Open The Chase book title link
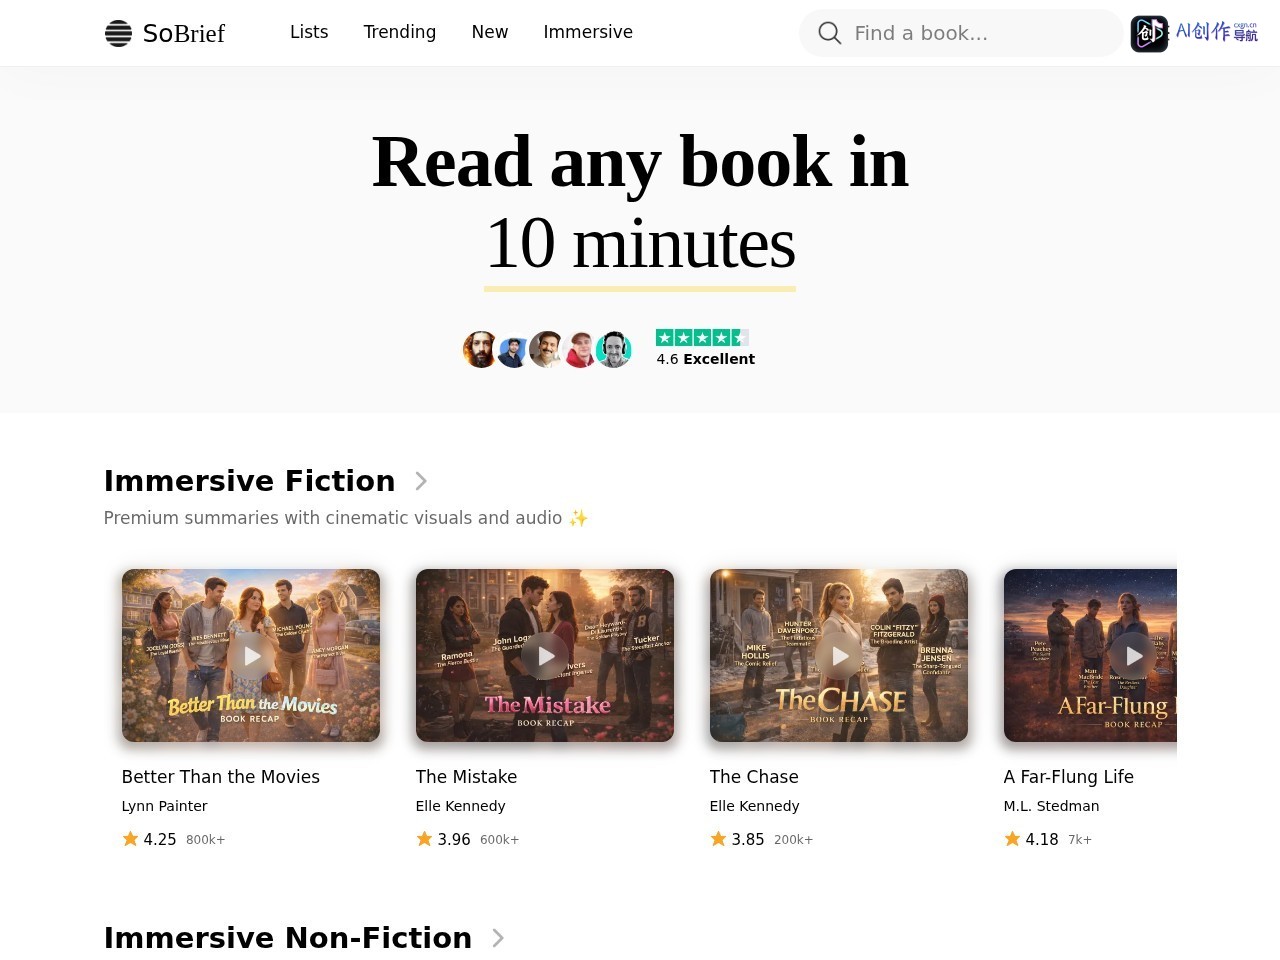1280x960 pixels. tap(754, 777)
